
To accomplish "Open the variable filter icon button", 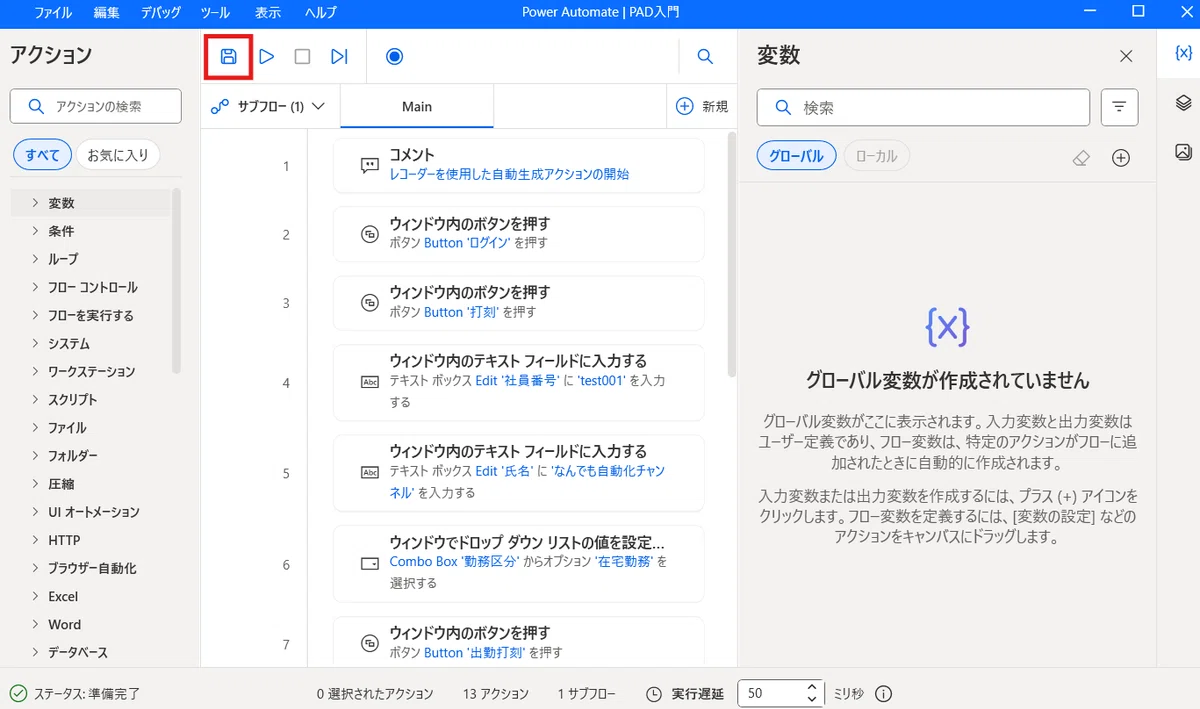I will 1119,107.
